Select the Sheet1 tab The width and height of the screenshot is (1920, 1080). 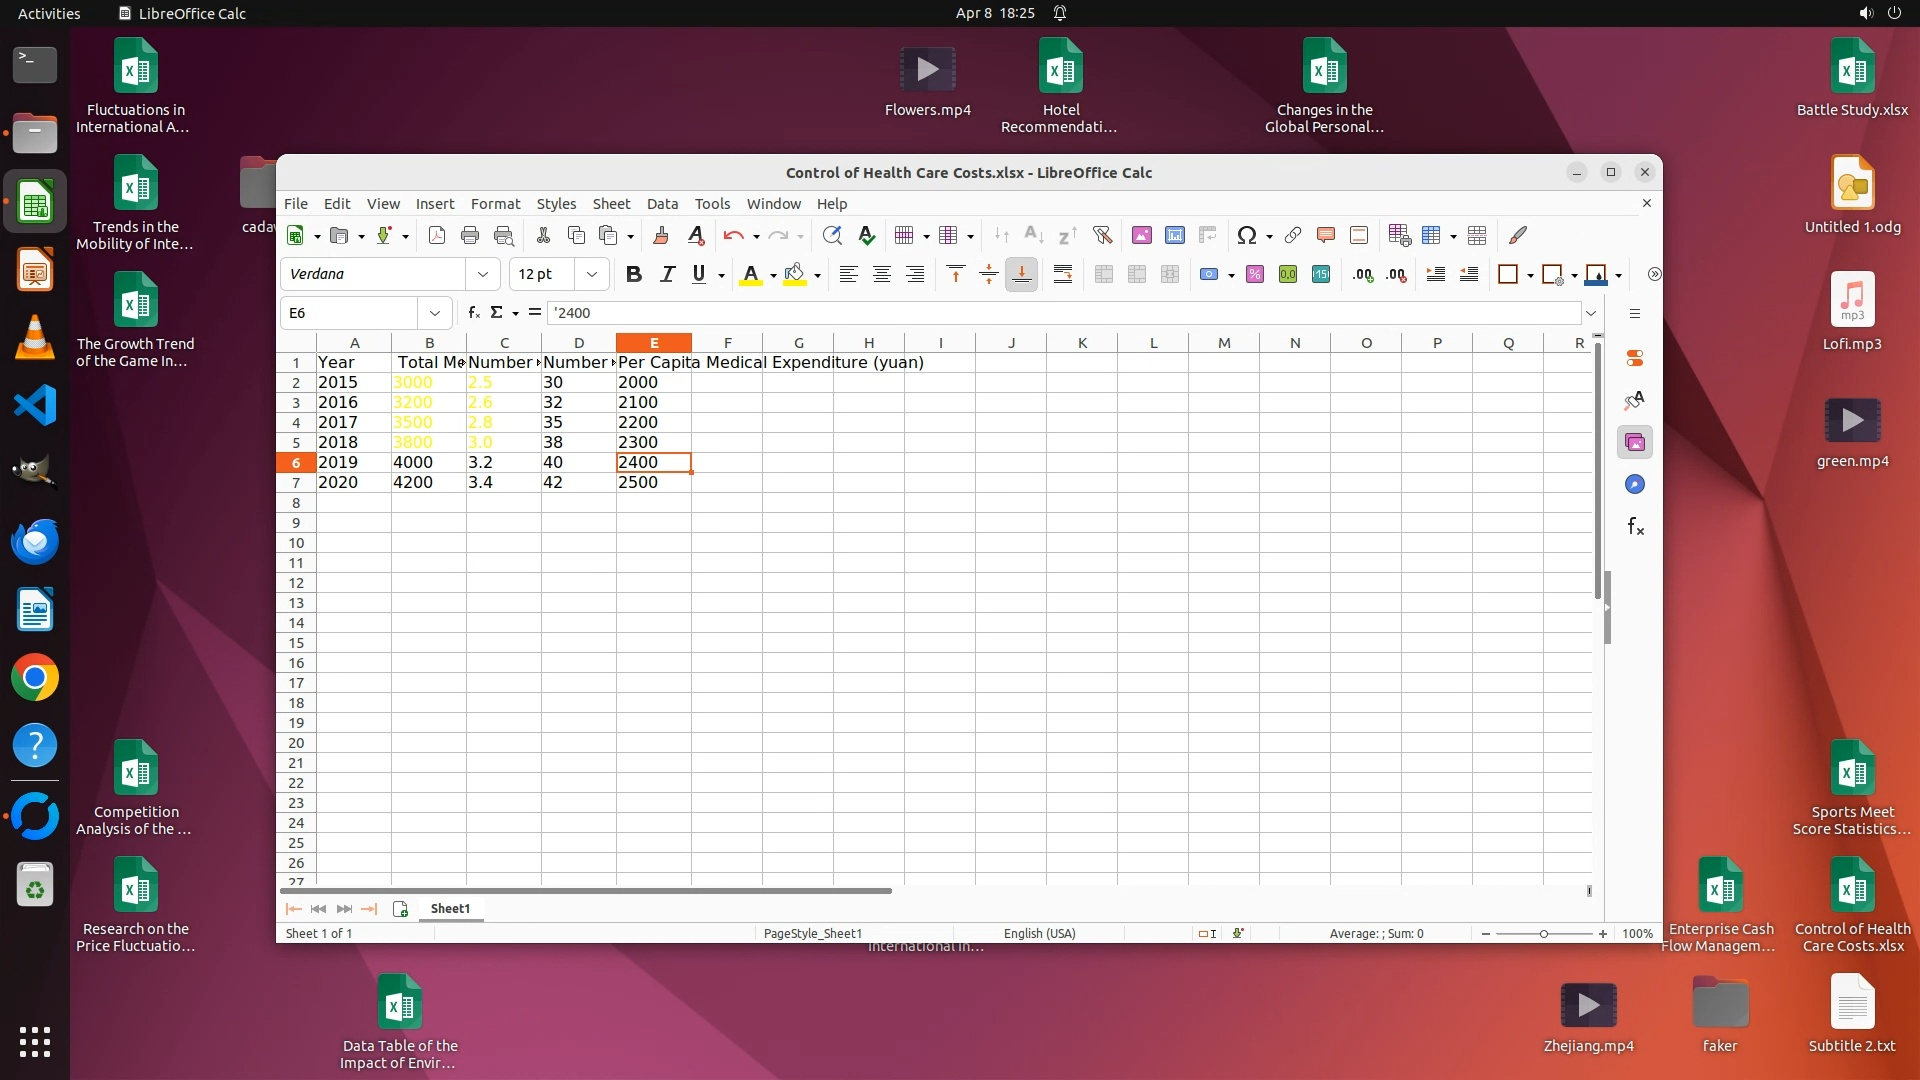click(450, 908)
